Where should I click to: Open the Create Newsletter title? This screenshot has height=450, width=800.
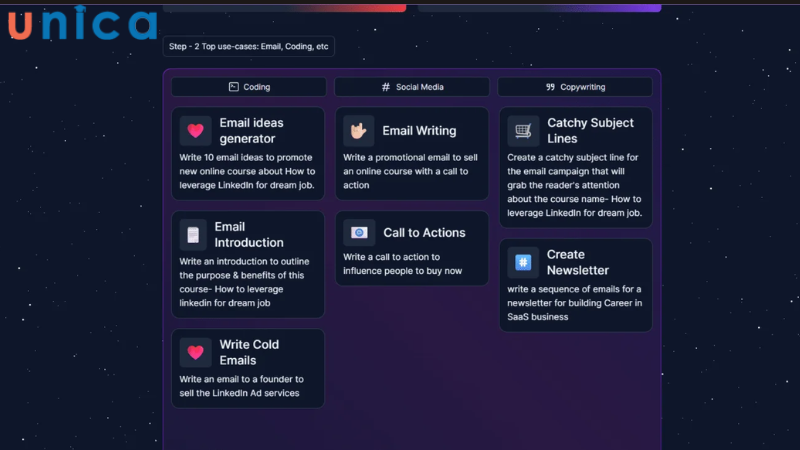point(578,262)
